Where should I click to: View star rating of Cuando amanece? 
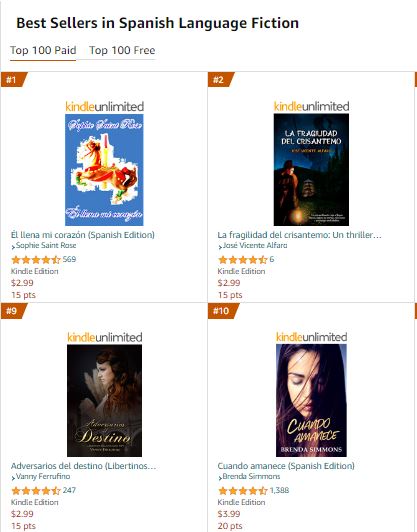[x=243, y=491]
